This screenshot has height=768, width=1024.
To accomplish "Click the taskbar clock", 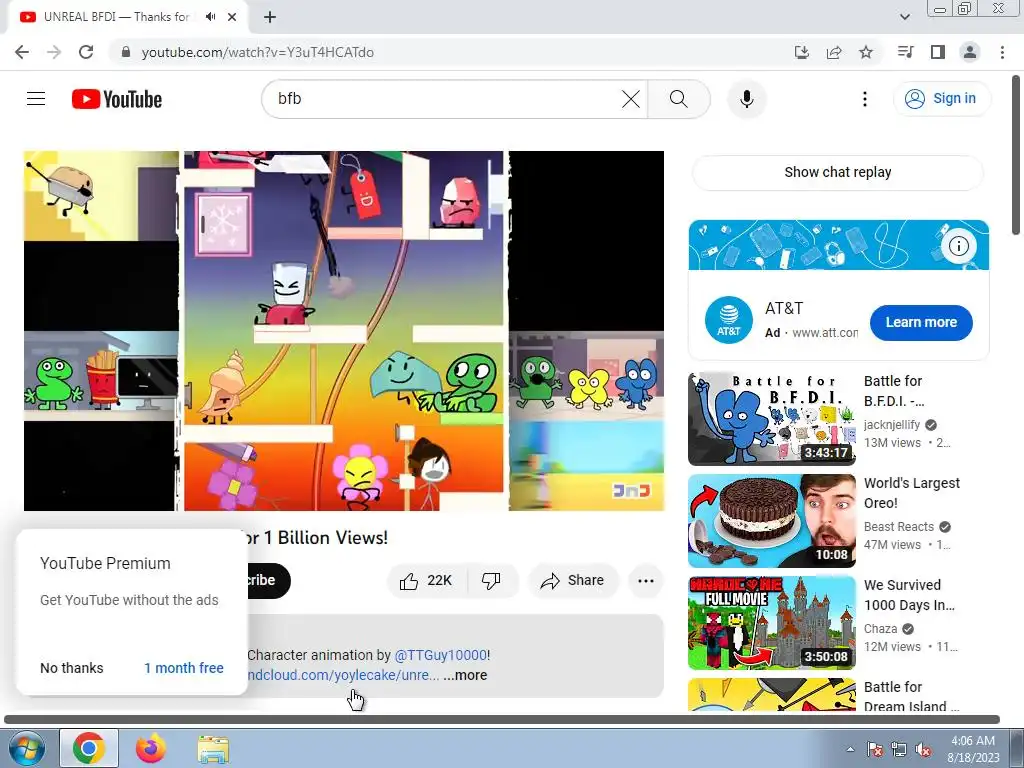I will (973, 749).
